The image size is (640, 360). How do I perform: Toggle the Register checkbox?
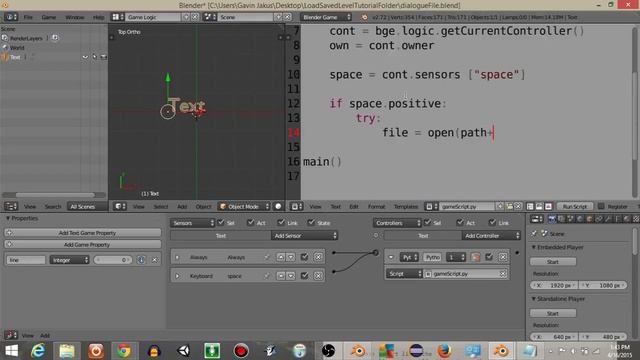coord(601,207)
